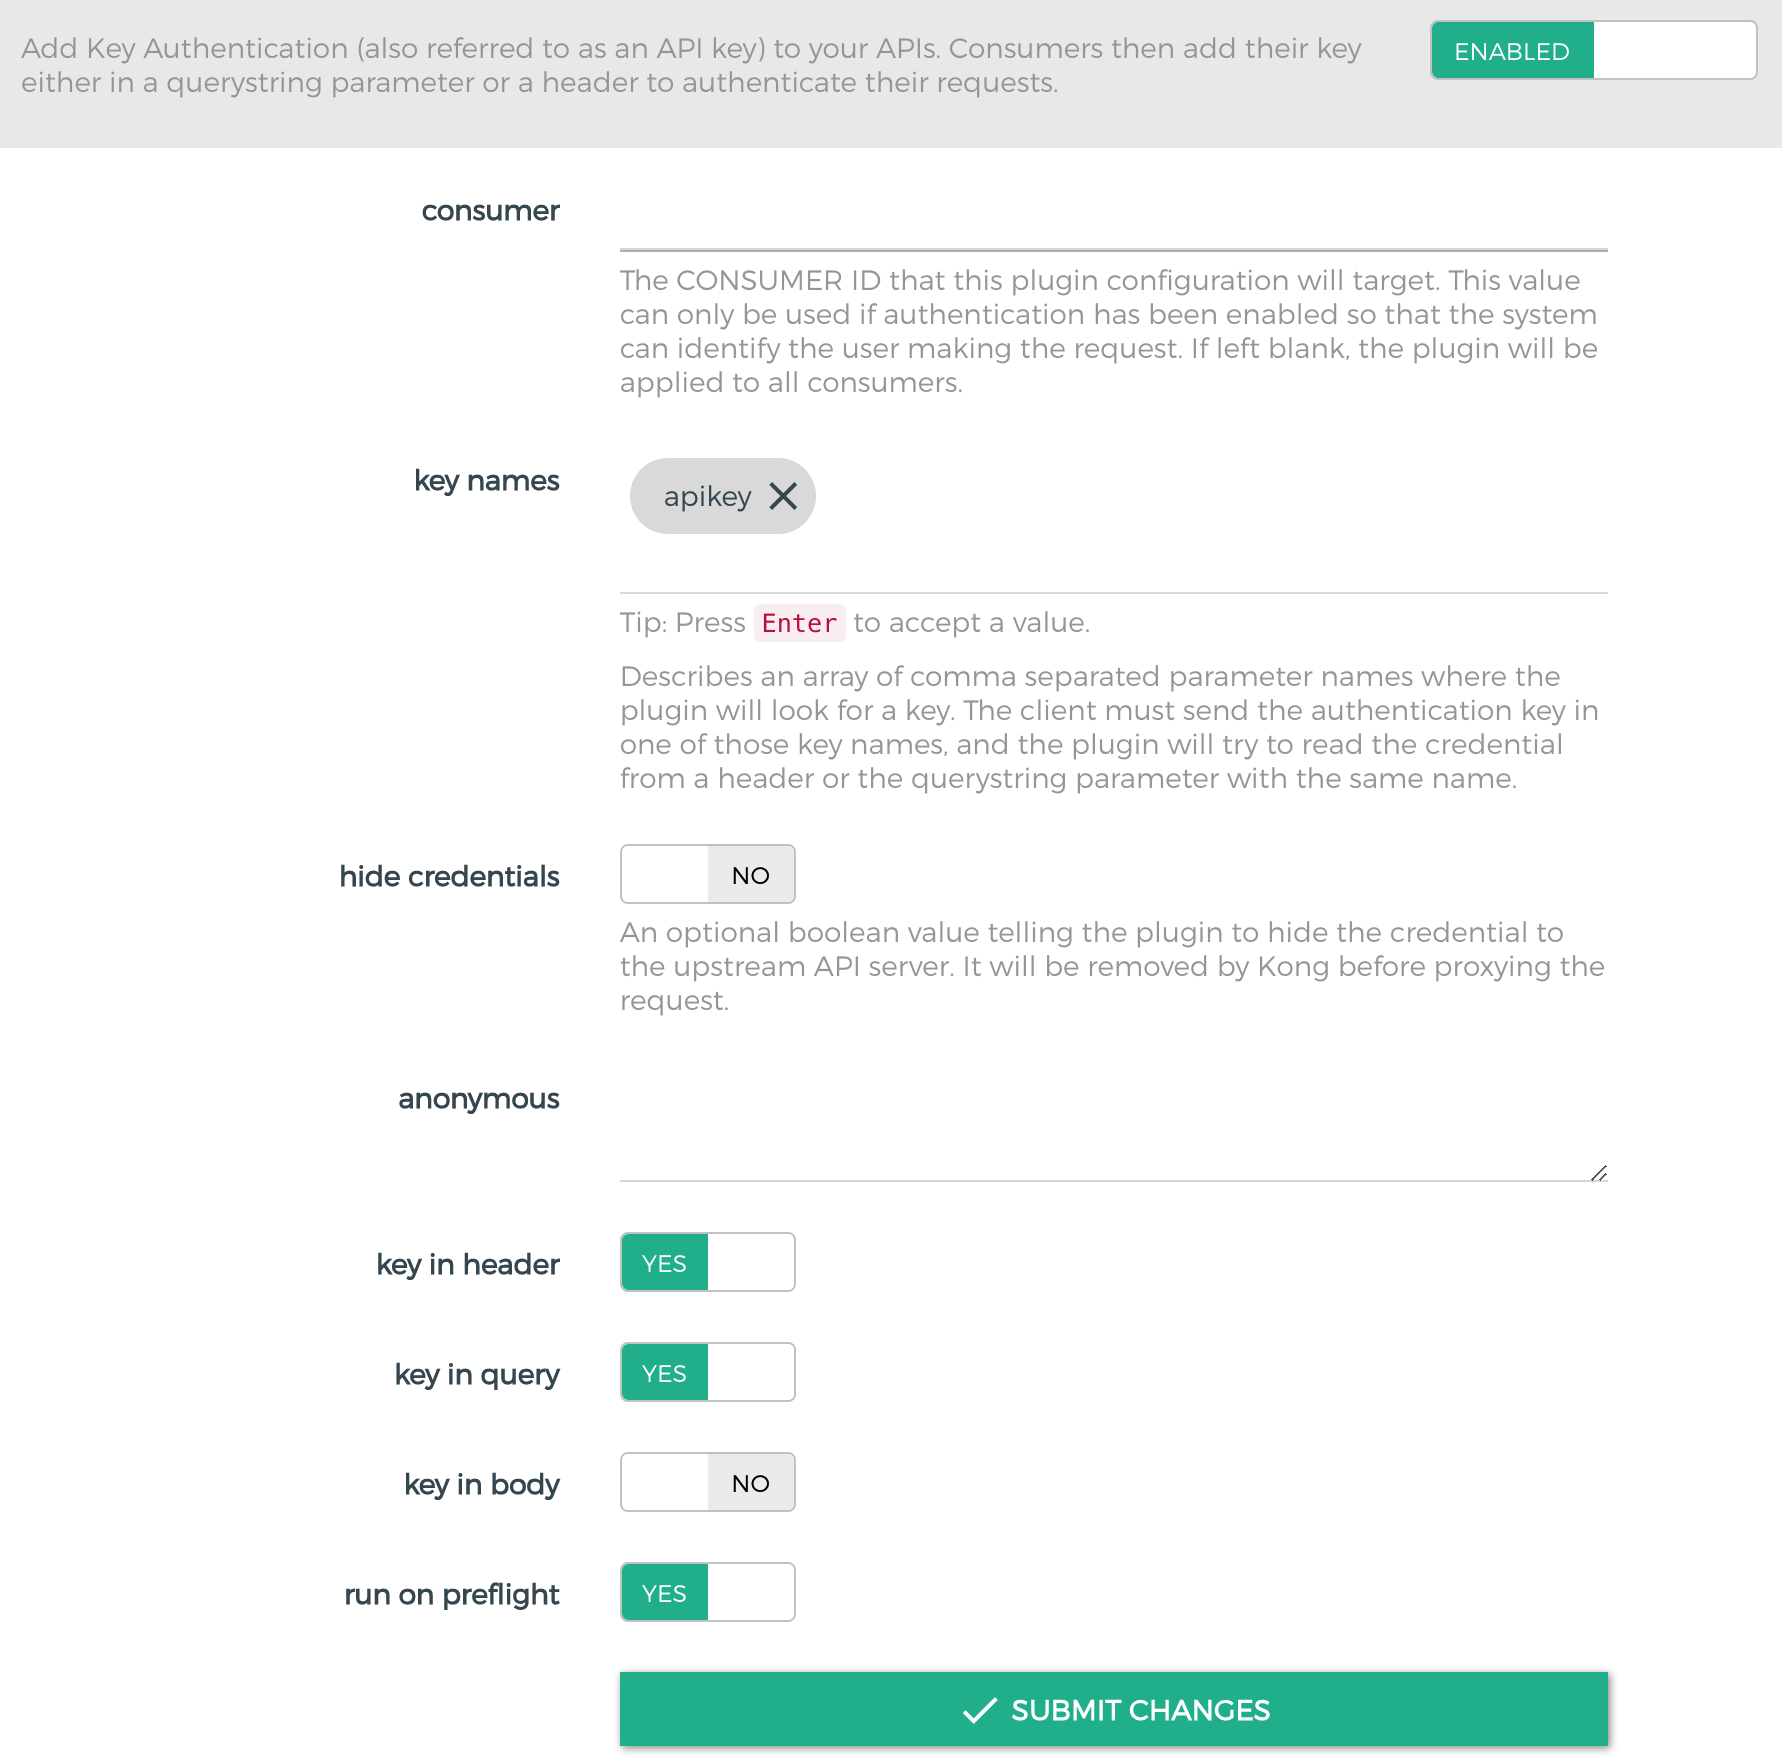
Task: Click the key names label
Action: click(x=486, y=481)
